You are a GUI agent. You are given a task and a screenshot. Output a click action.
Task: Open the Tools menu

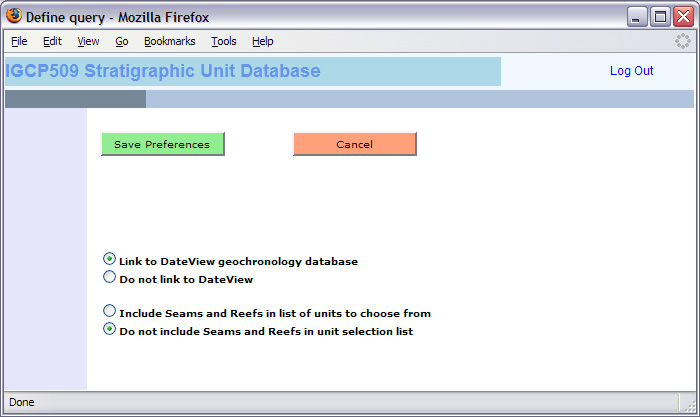224,42
